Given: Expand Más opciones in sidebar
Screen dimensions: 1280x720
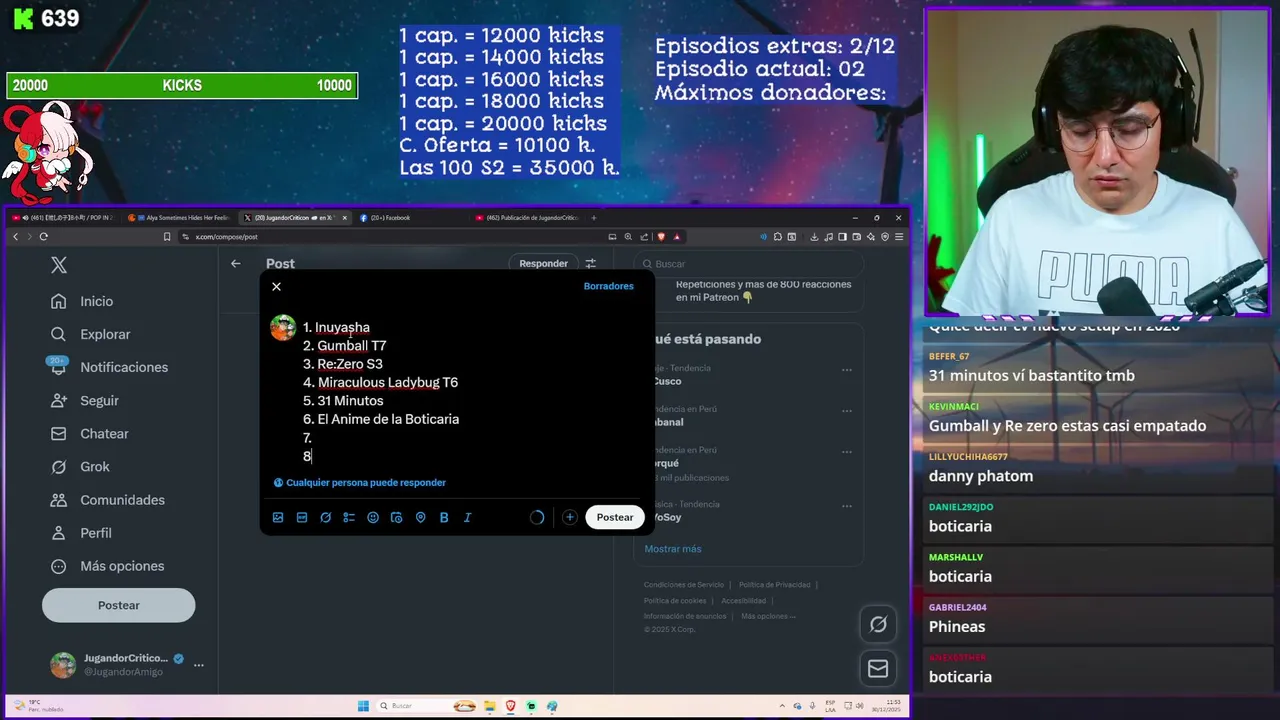Looking at the screenshot, I should [x=109, y=565].
